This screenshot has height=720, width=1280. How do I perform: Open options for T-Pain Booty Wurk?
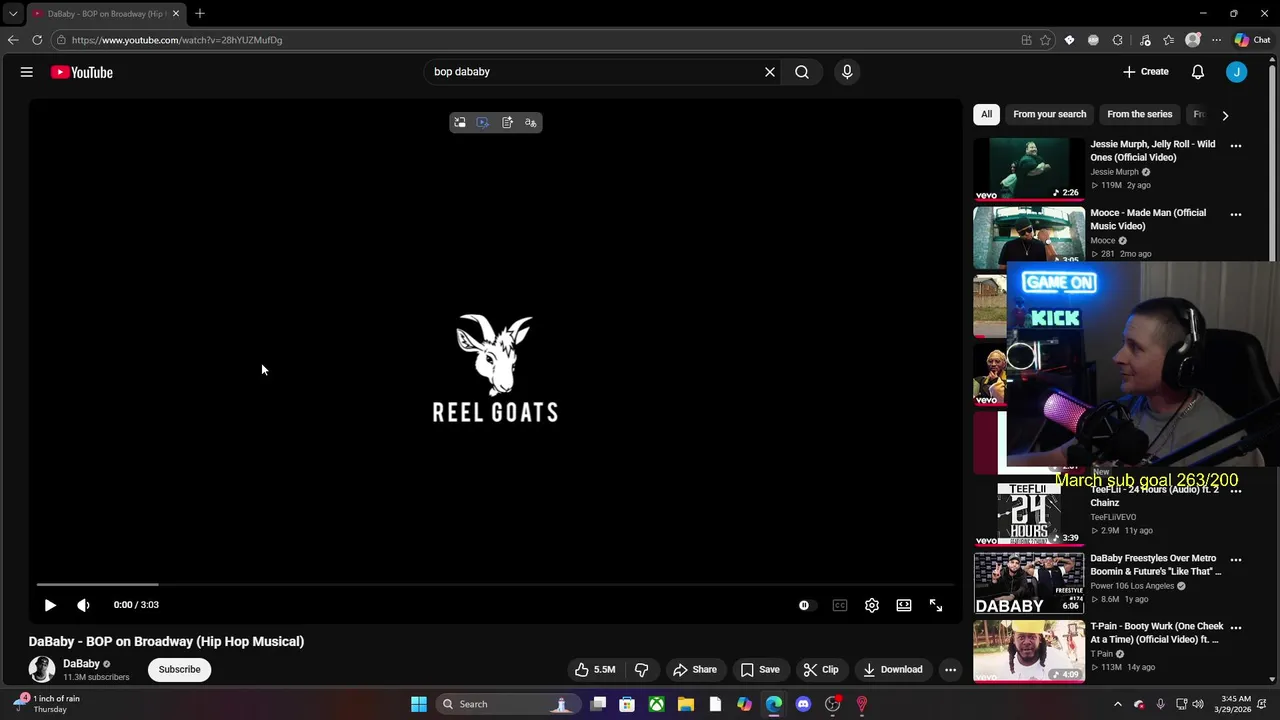(1236, 628)
